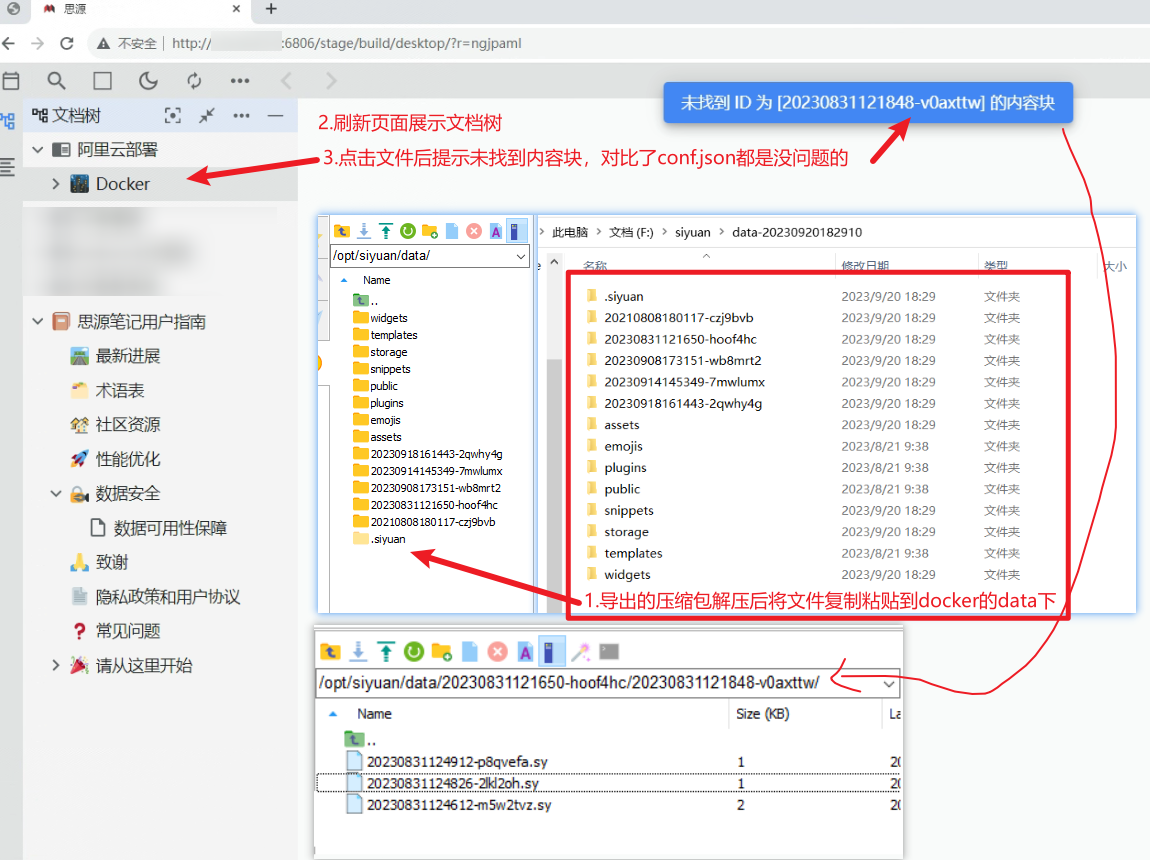The width and height of the screenshot is (1150, 860).
Task: Click the 不安全 security warning
Action: pos(127,43)
